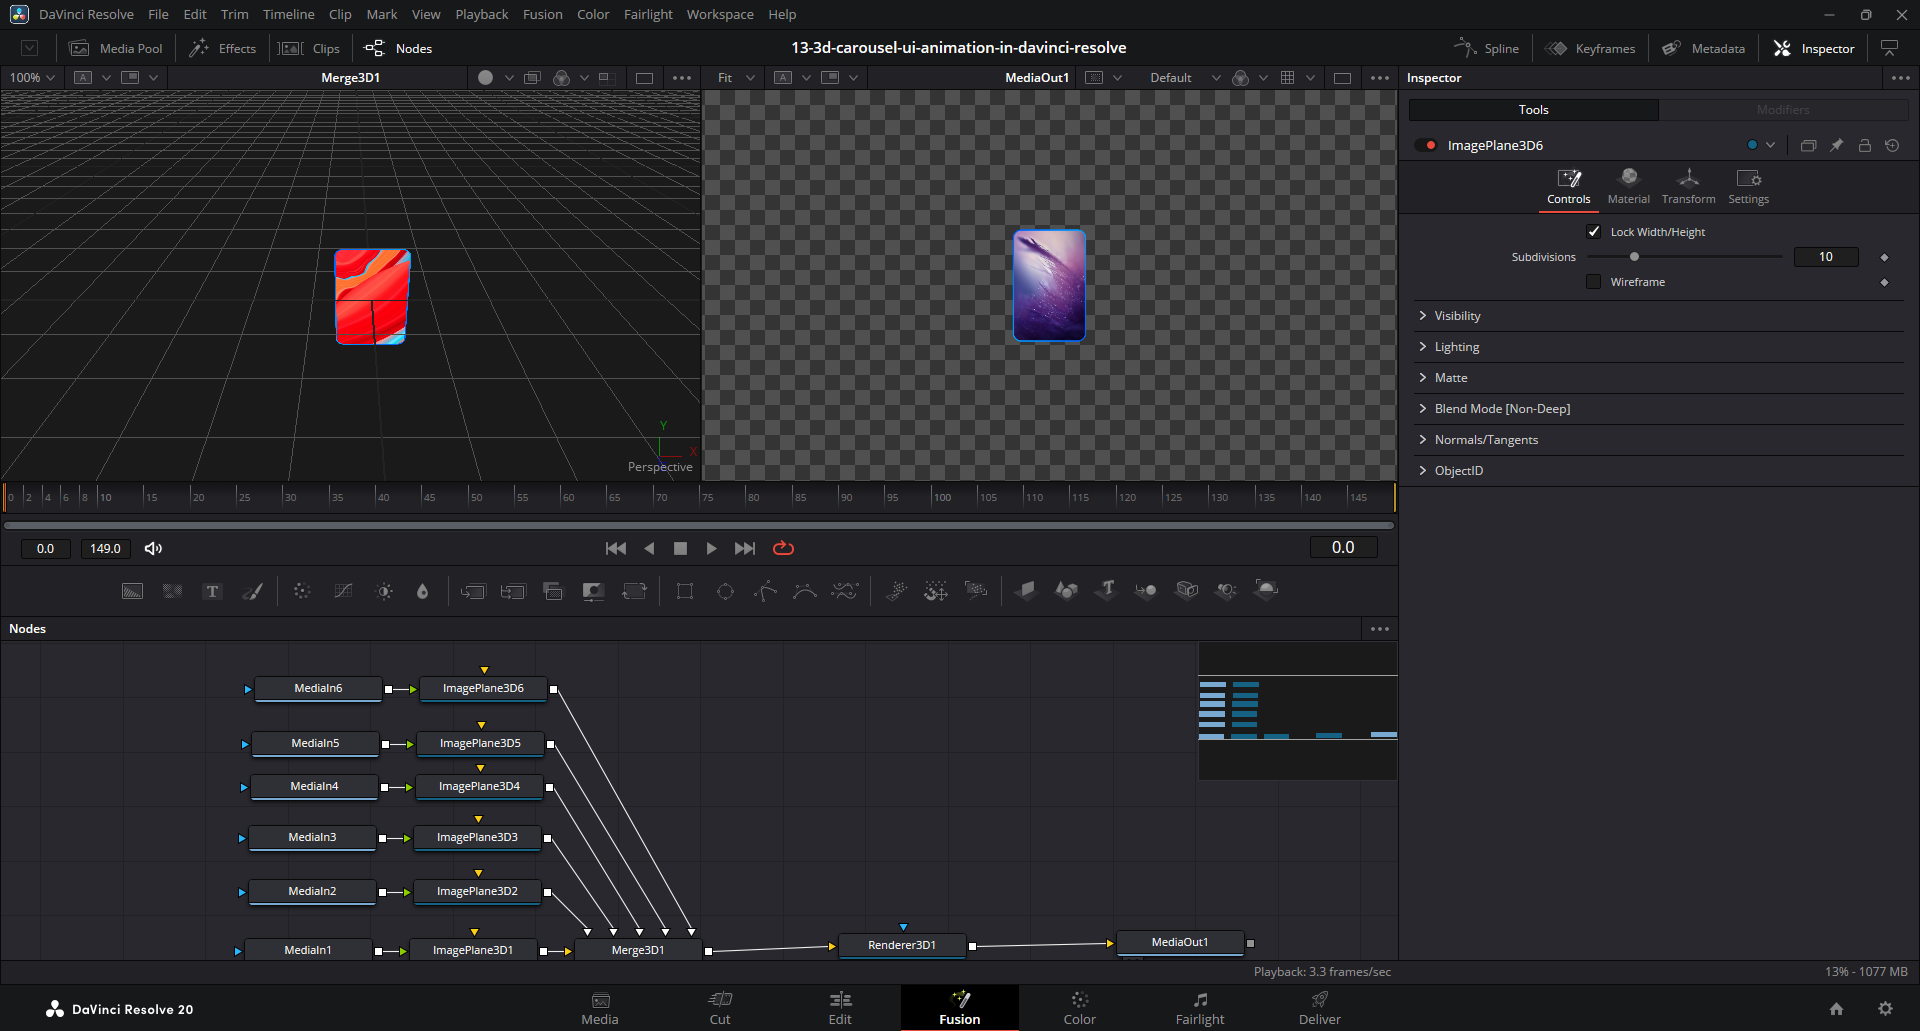Open the Fusion menu
Image resolution: width=1920 pixels, height=1031 pixels.
(542, 14)
